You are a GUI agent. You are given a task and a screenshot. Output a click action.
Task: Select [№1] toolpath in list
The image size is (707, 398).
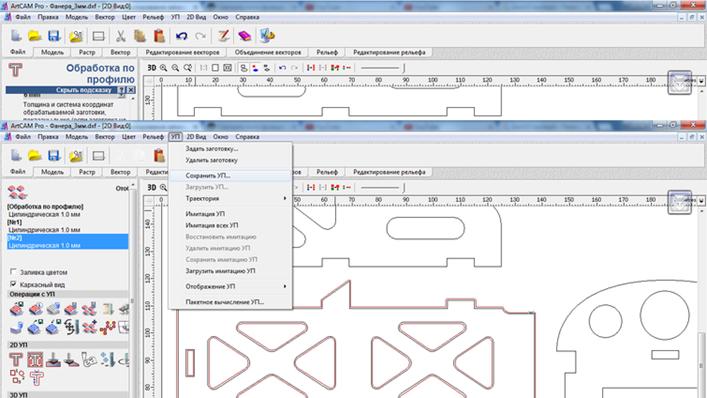click(x=14, y=222)
